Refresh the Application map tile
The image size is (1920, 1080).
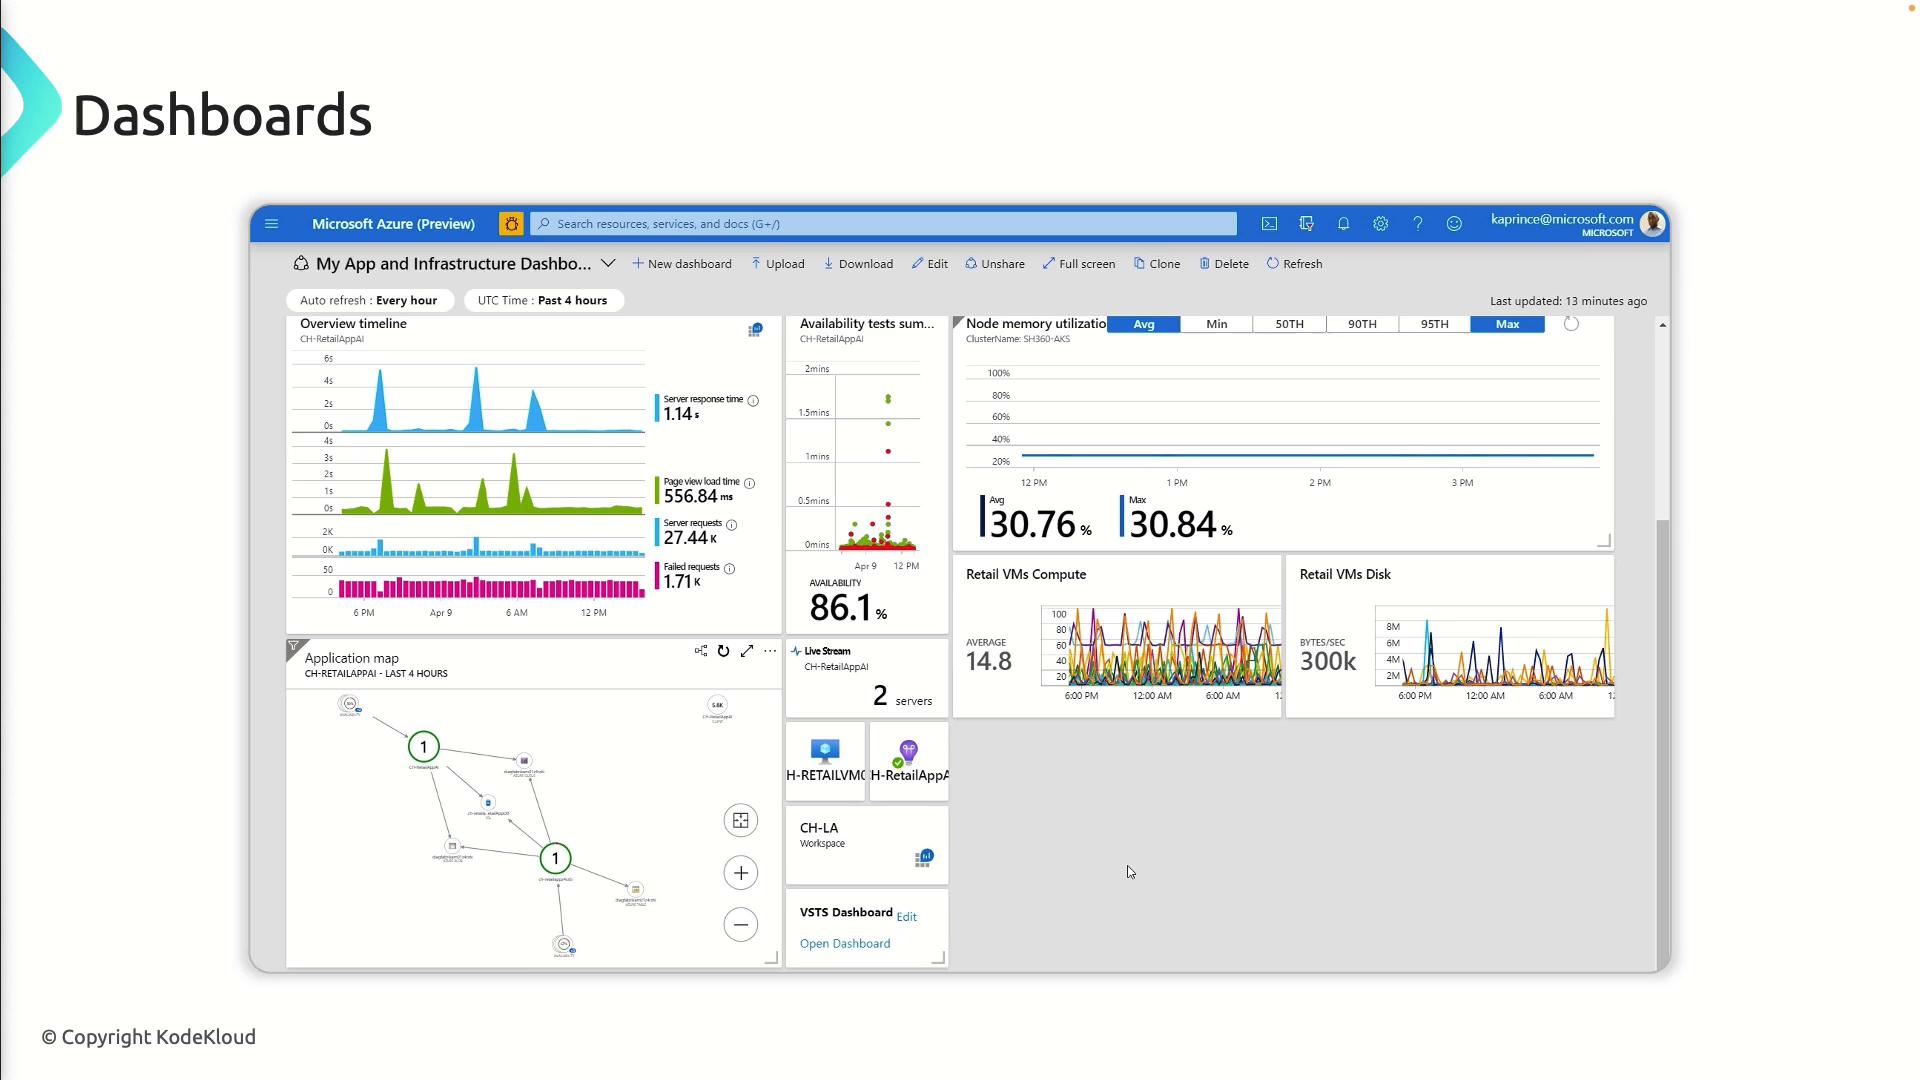click(723, 651)
